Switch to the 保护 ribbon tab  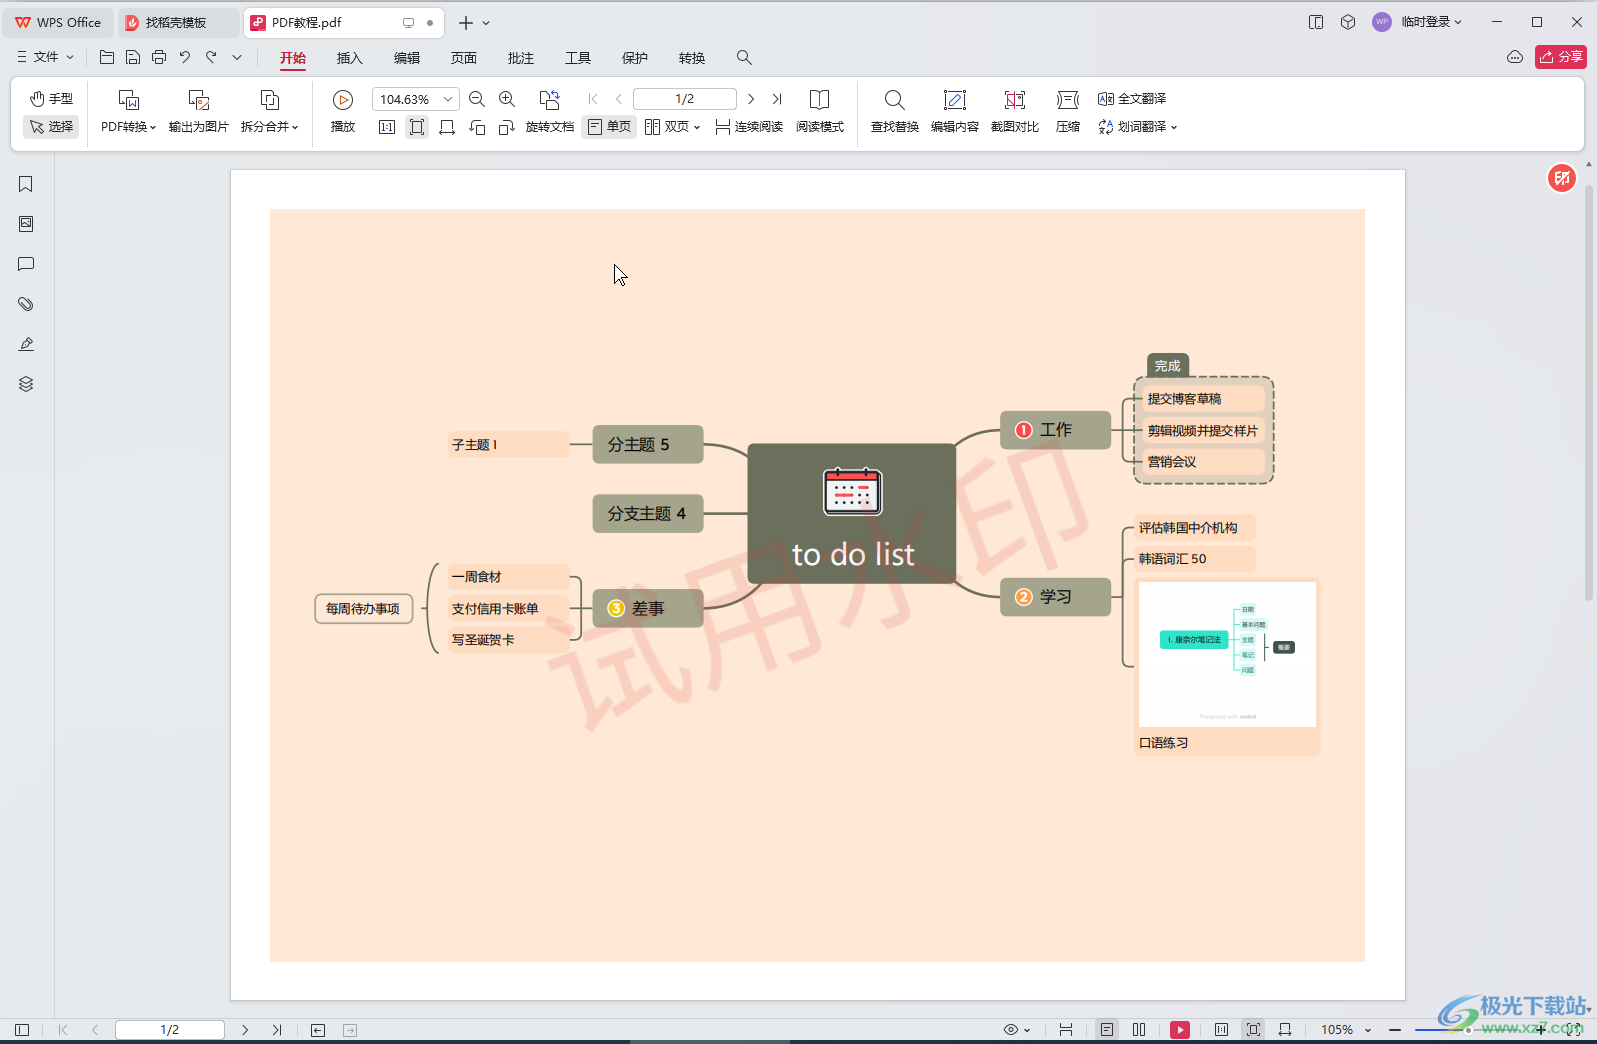coord(635,58)
